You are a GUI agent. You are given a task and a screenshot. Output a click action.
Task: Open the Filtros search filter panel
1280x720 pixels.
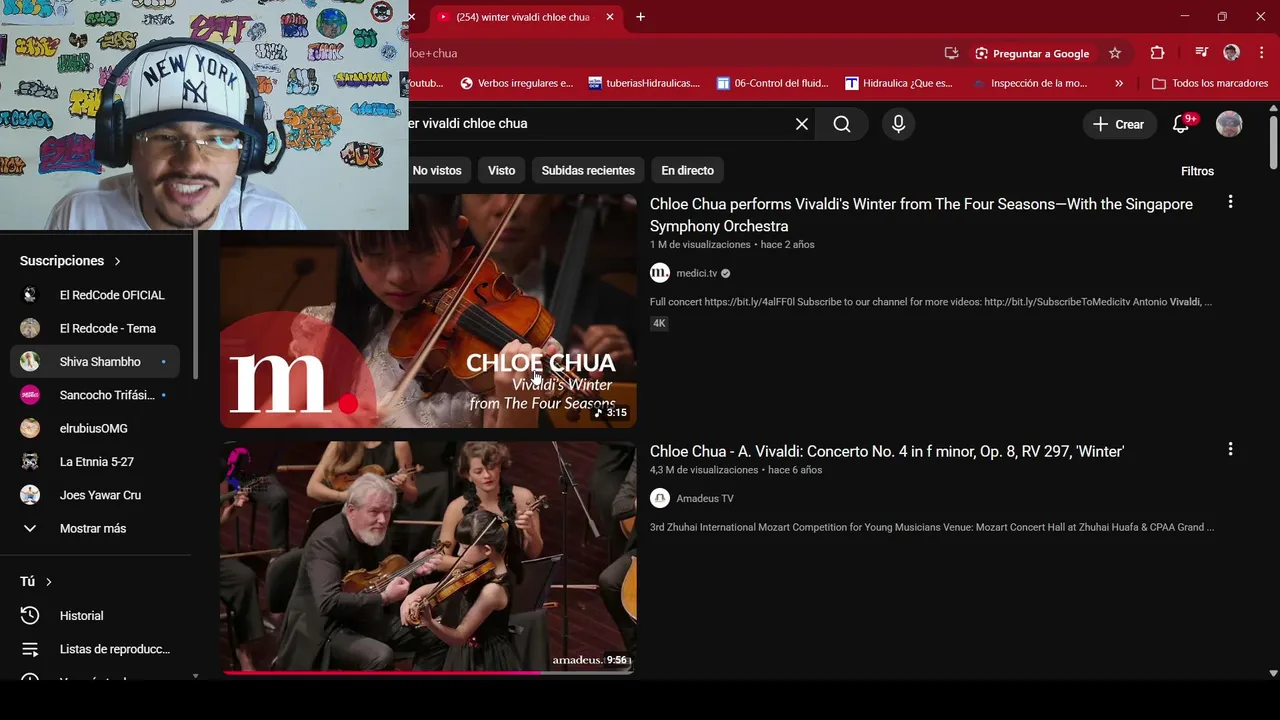coord(1197,171)
